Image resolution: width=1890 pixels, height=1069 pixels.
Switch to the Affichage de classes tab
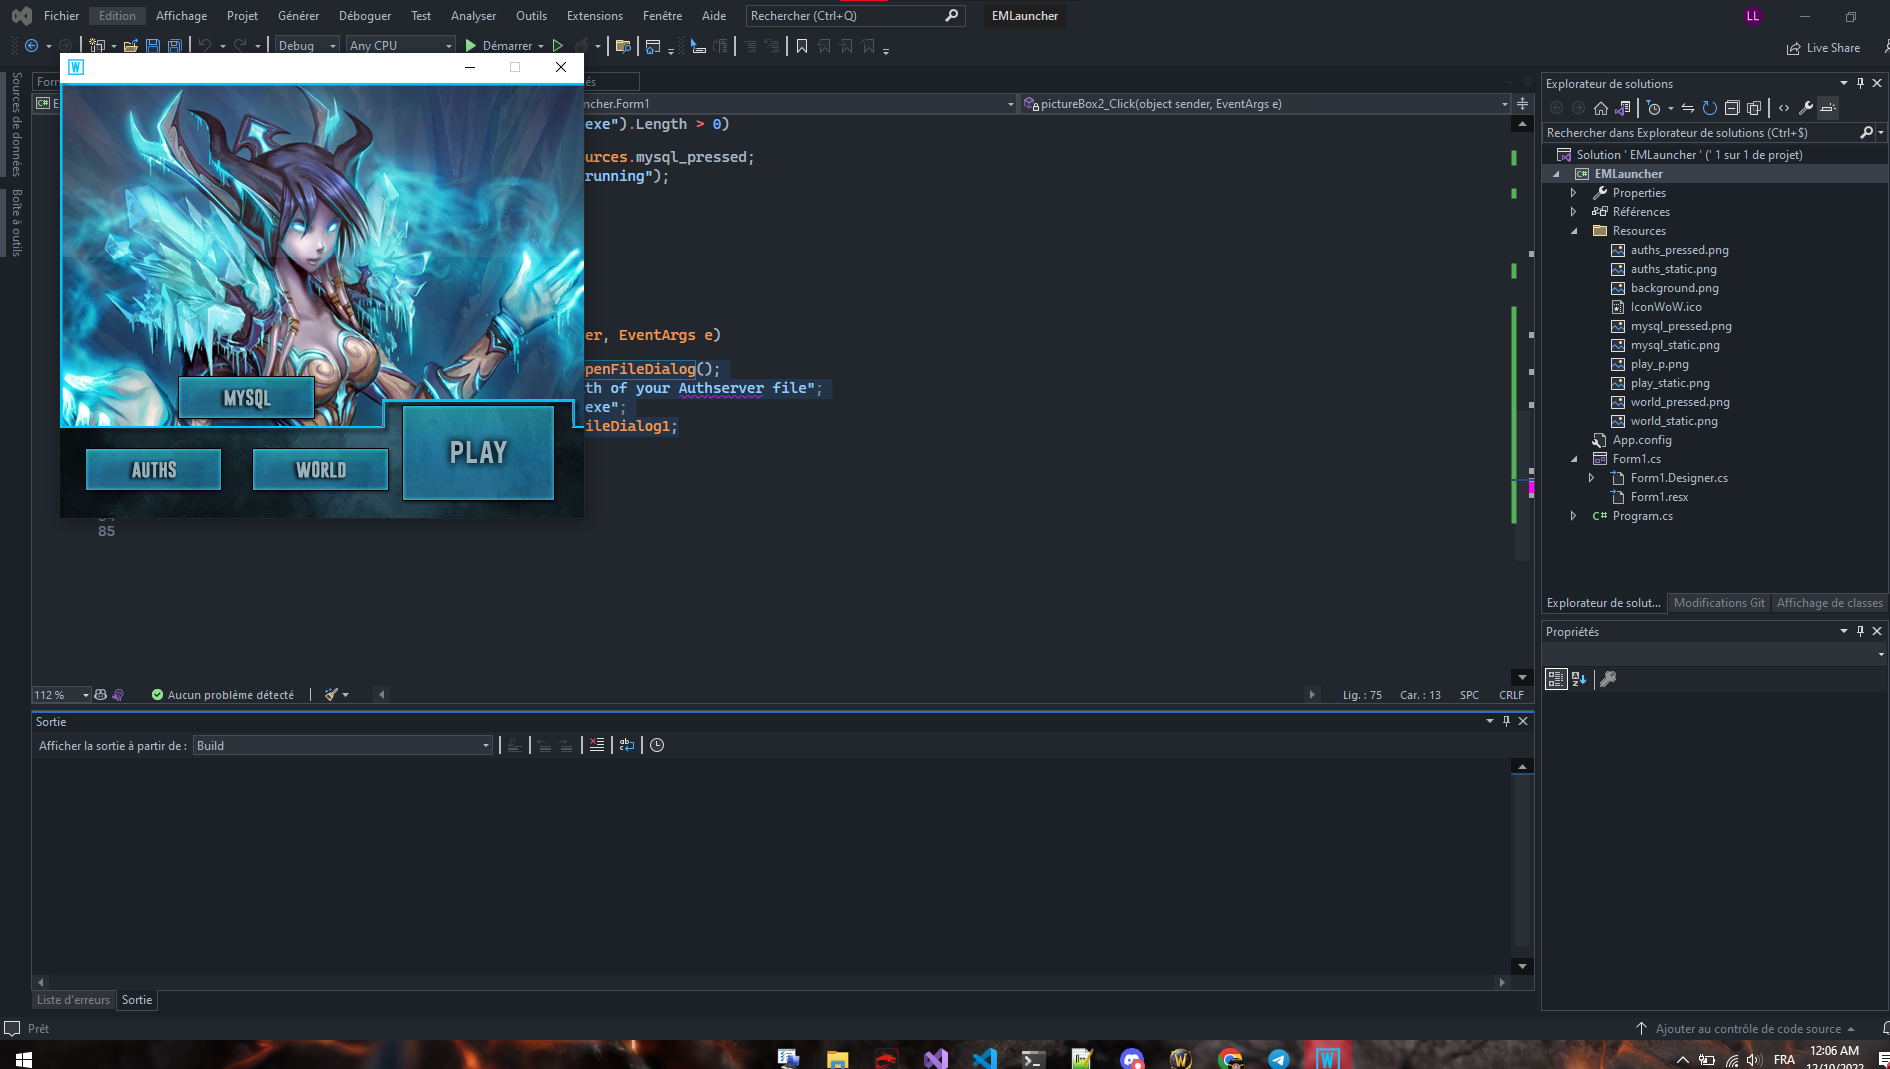(1829, 603)
